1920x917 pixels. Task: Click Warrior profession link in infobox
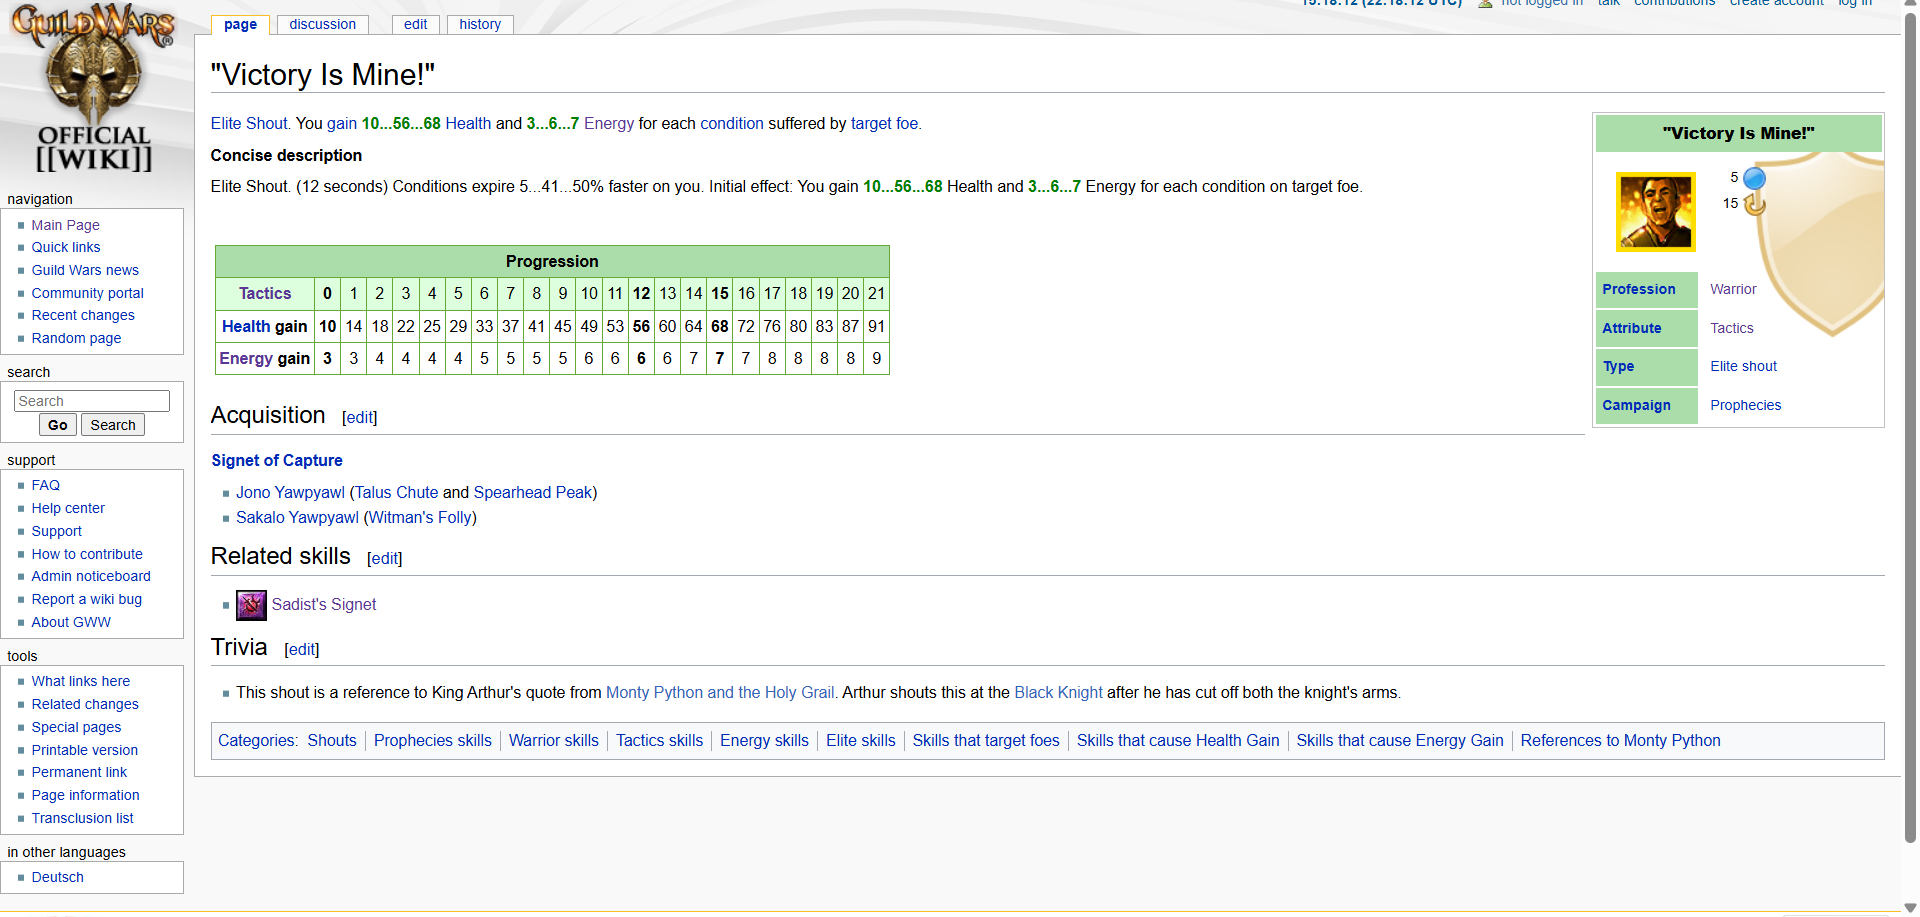pos(1733,290)
